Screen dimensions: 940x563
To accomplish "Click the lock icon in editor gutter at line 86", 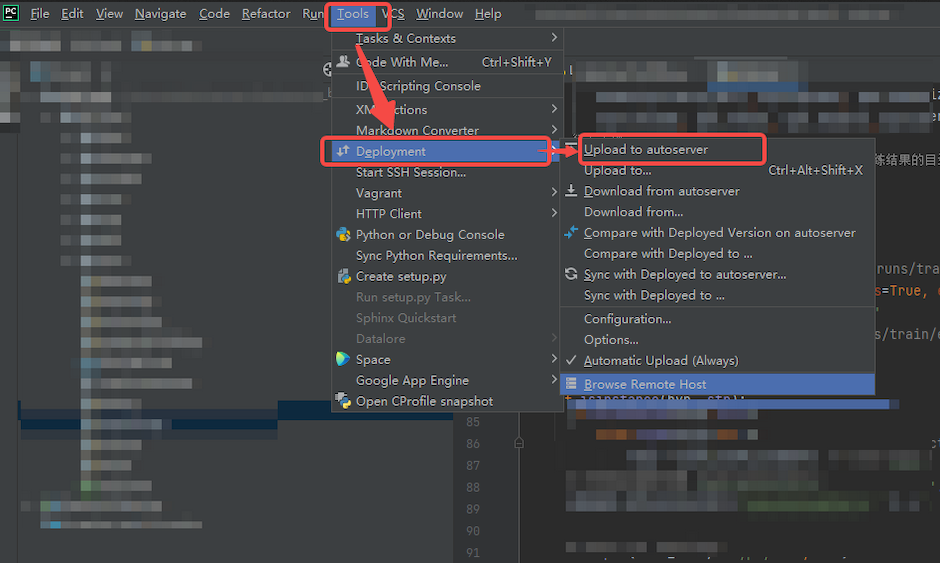I will tap(519, 443).
